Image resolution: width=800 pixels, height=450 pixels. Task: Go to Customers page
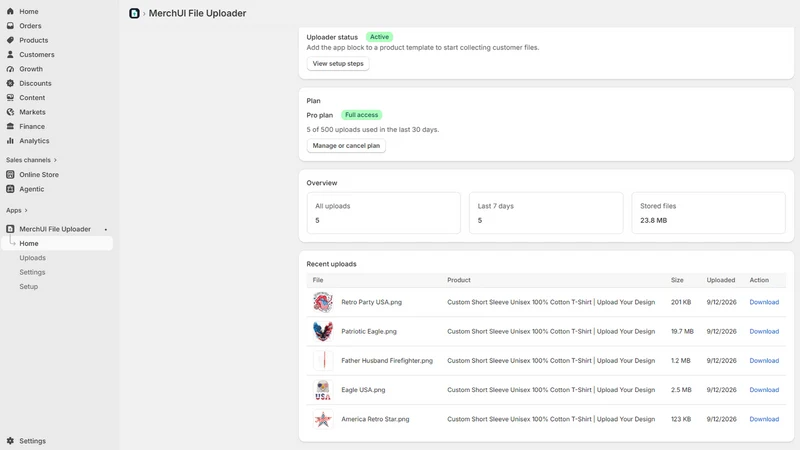(37, 54)
